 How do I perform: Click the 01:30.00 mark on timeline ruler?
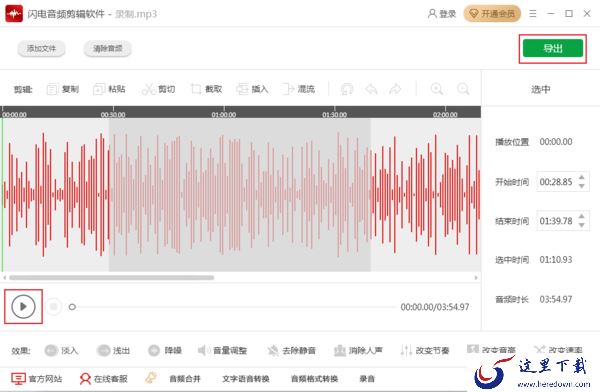point(334,114)
